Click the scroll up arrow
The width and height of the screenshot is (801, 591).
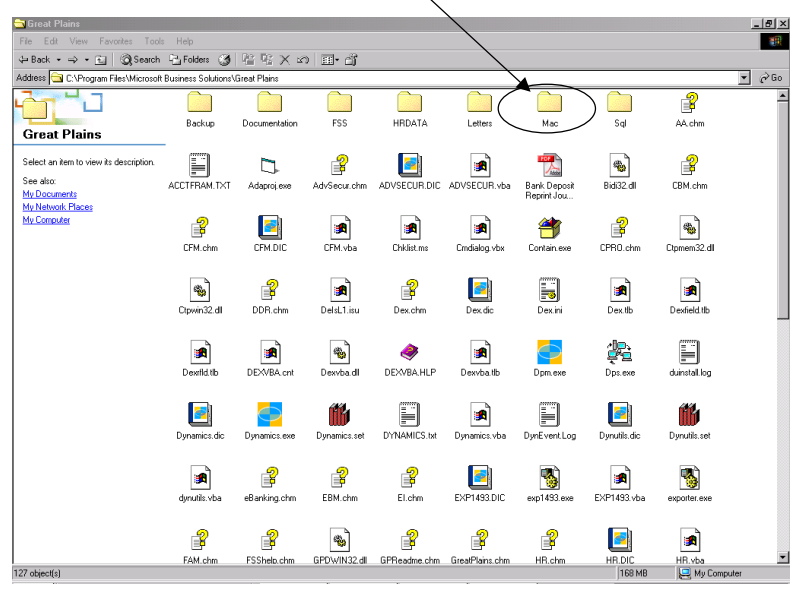click(x=782, y=96)
